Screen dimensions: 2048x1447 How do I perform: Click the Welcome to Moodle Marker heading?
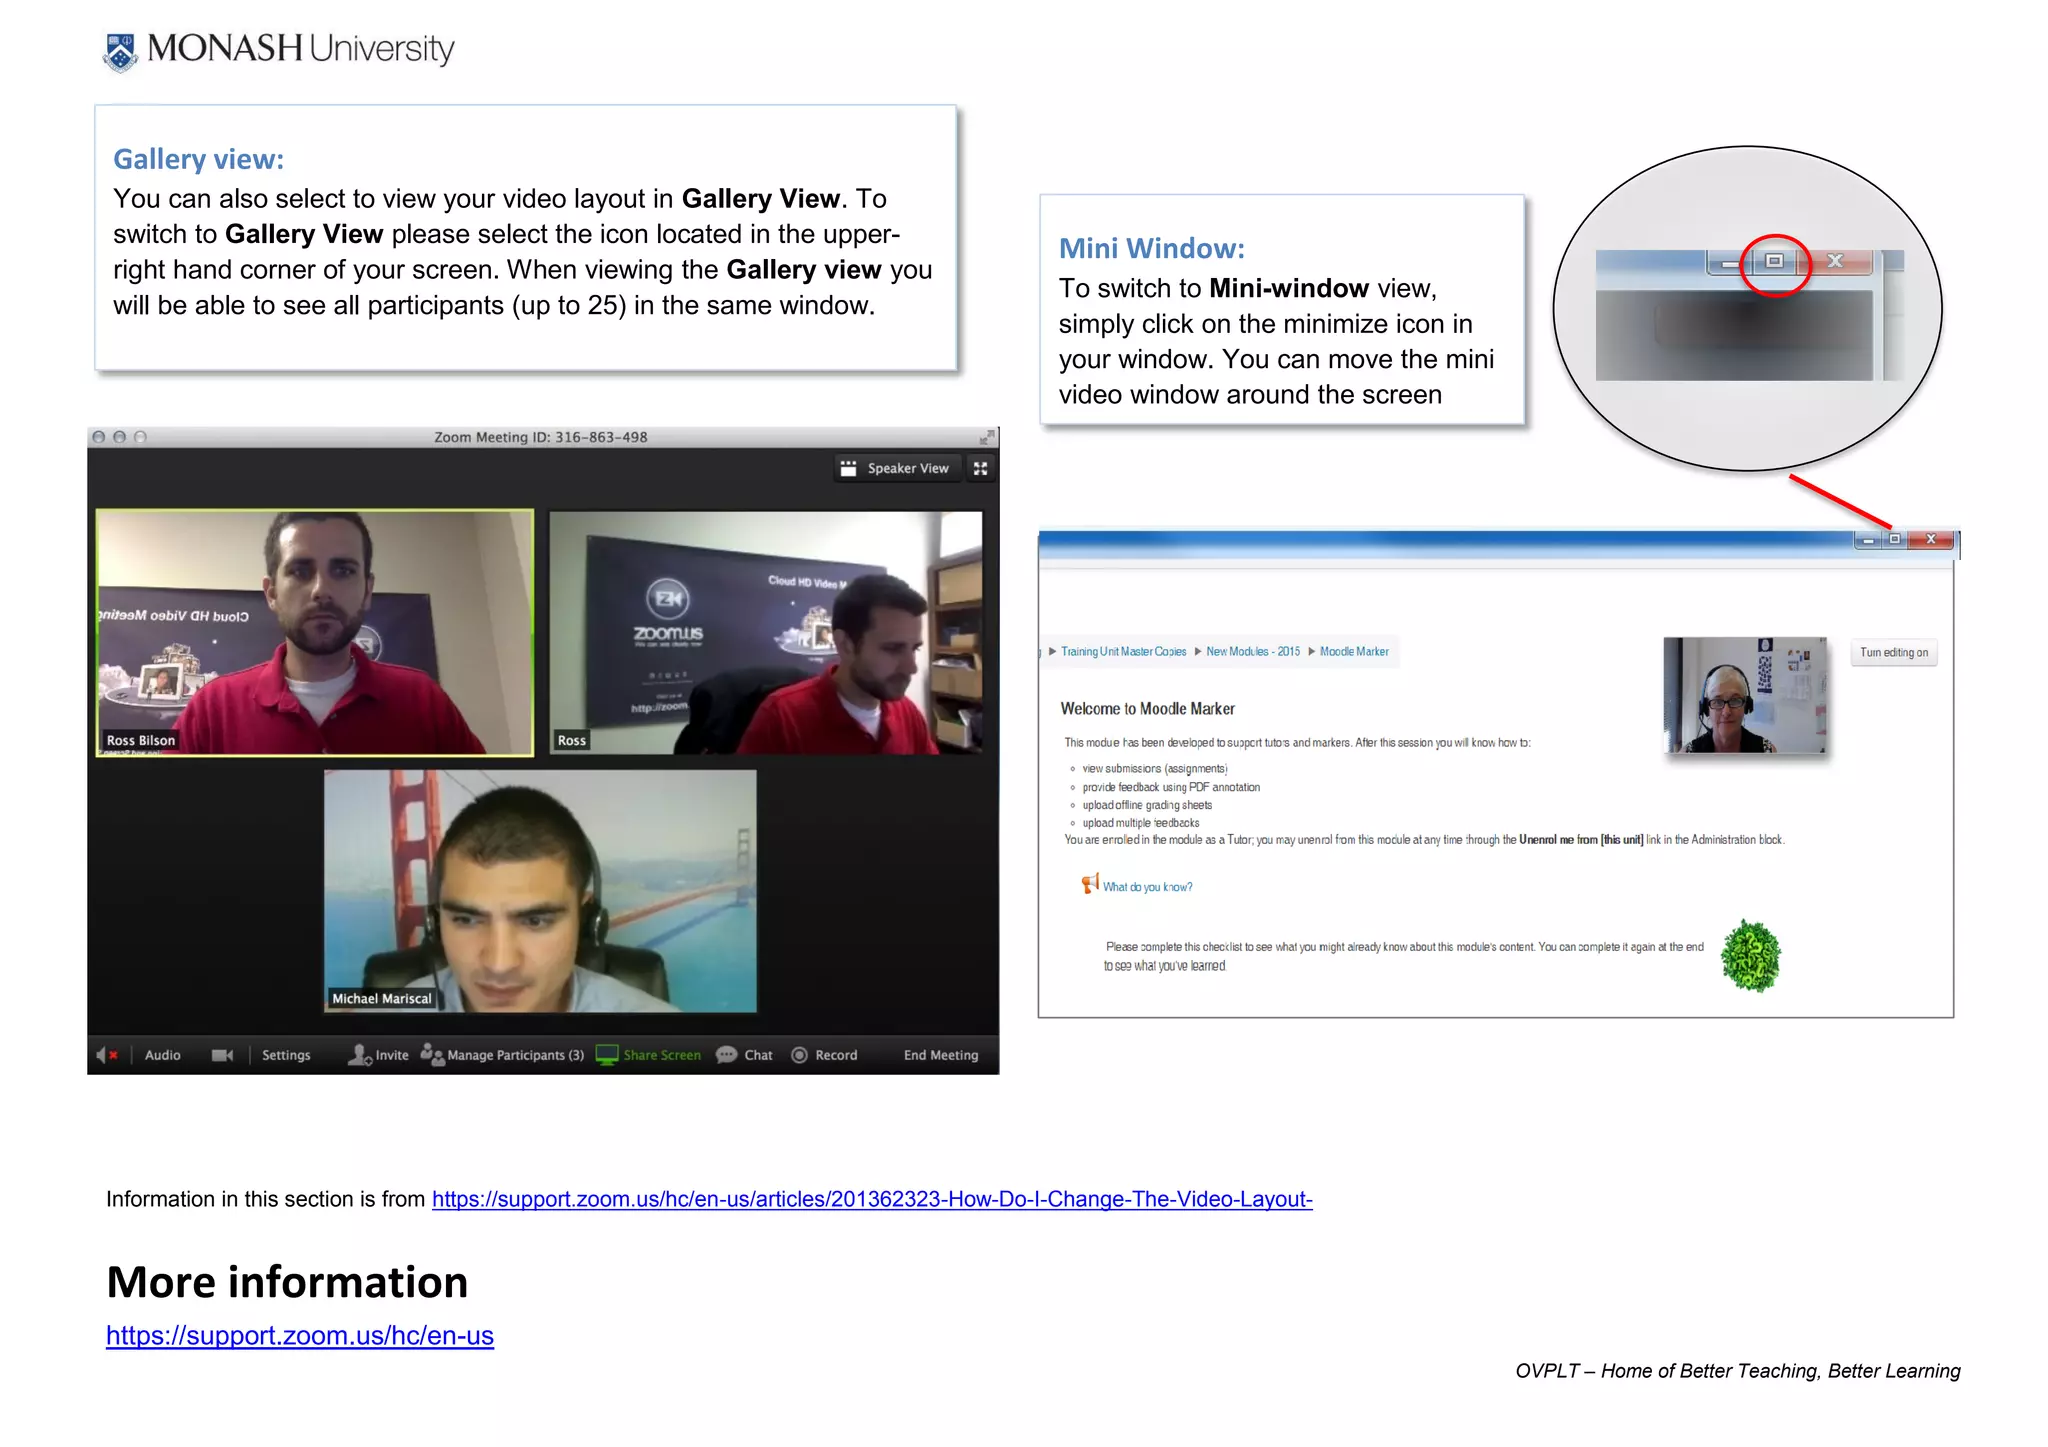(x=1147, y=709)
